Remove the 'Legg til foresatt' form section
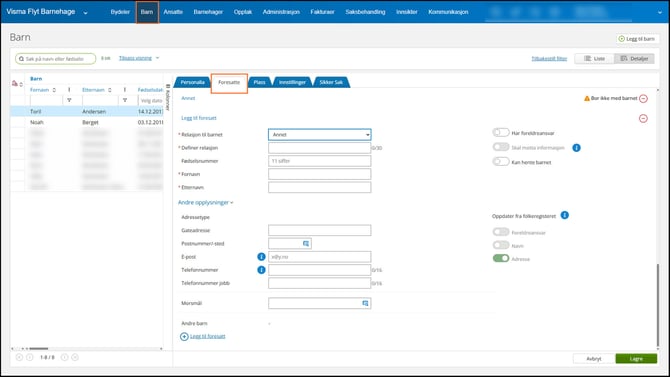This screenshot has height=377, width=670. (x=643, y=118)
